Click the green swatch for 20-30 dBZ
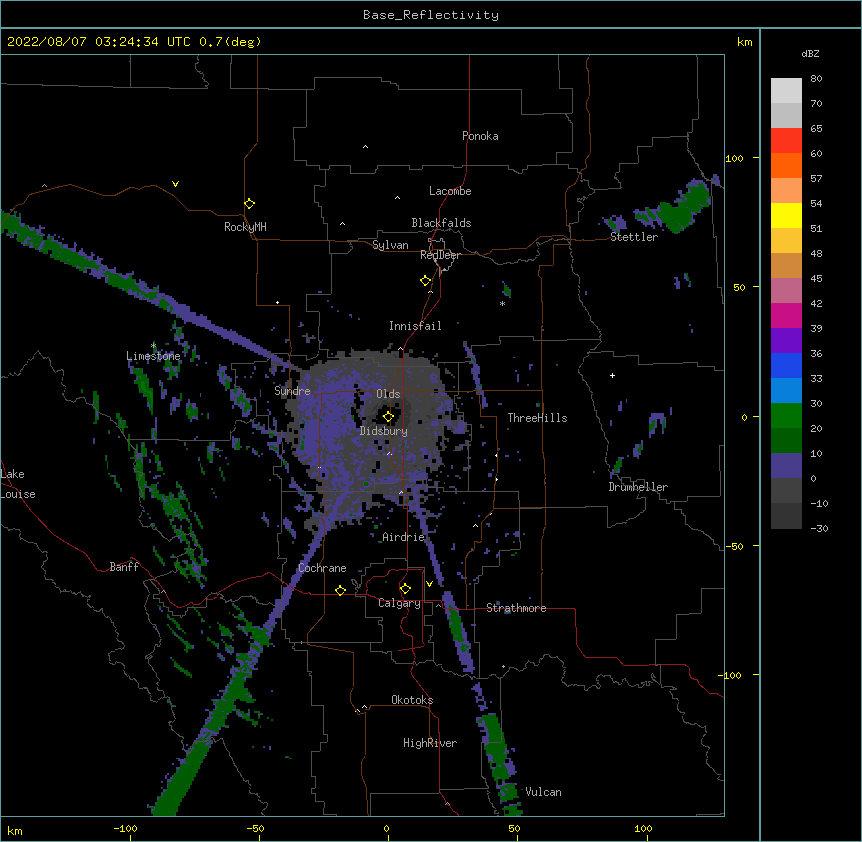 click(x=786, y=416)
